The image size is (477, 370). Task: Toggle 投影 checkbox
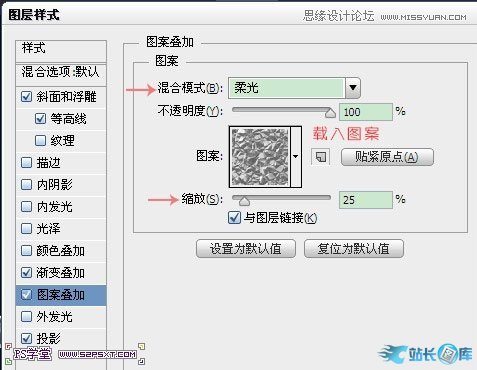26,338
